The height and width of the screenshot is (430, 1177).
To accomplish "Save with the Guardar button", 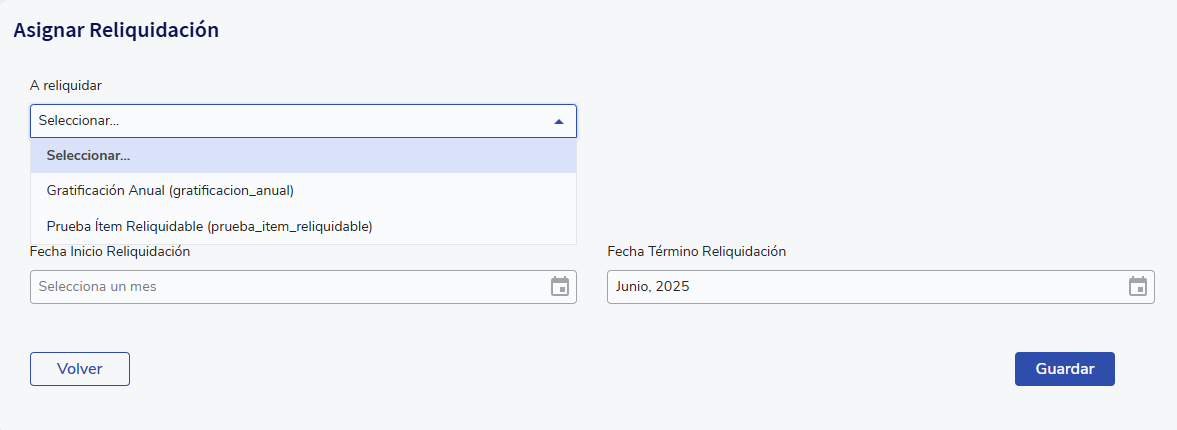I will tap(1064, 369).
